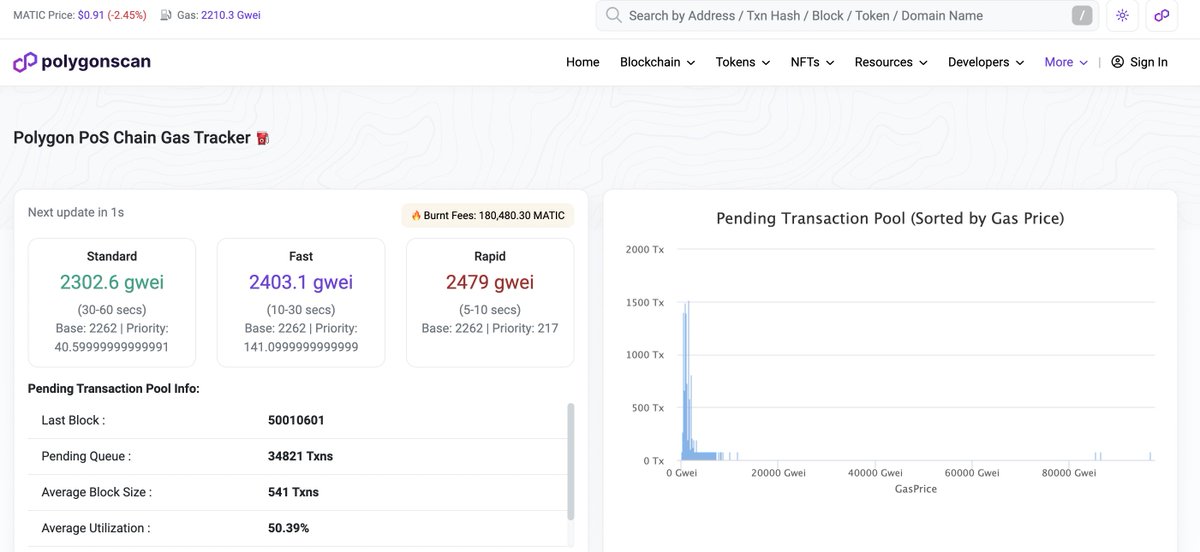This screenshot has height=552, width=1200.
Task: Click the Last Block value 50010601
Action: pos(296,420)
